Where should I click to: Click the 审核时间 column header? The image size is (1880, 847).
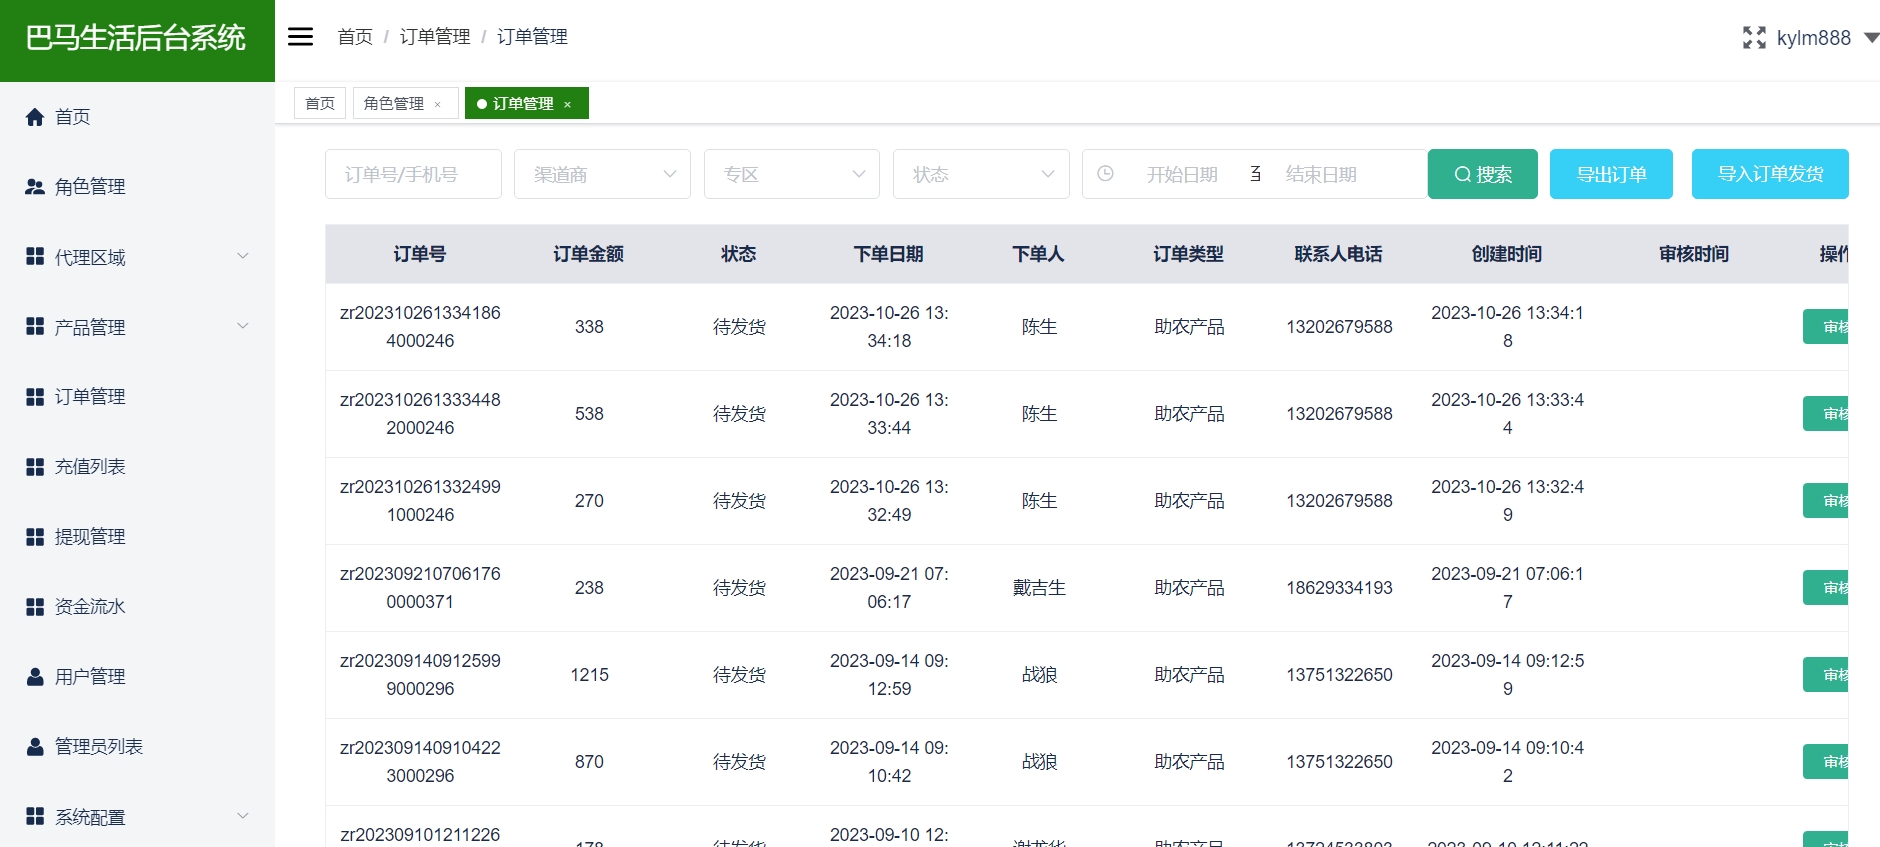click(1694, 254)
